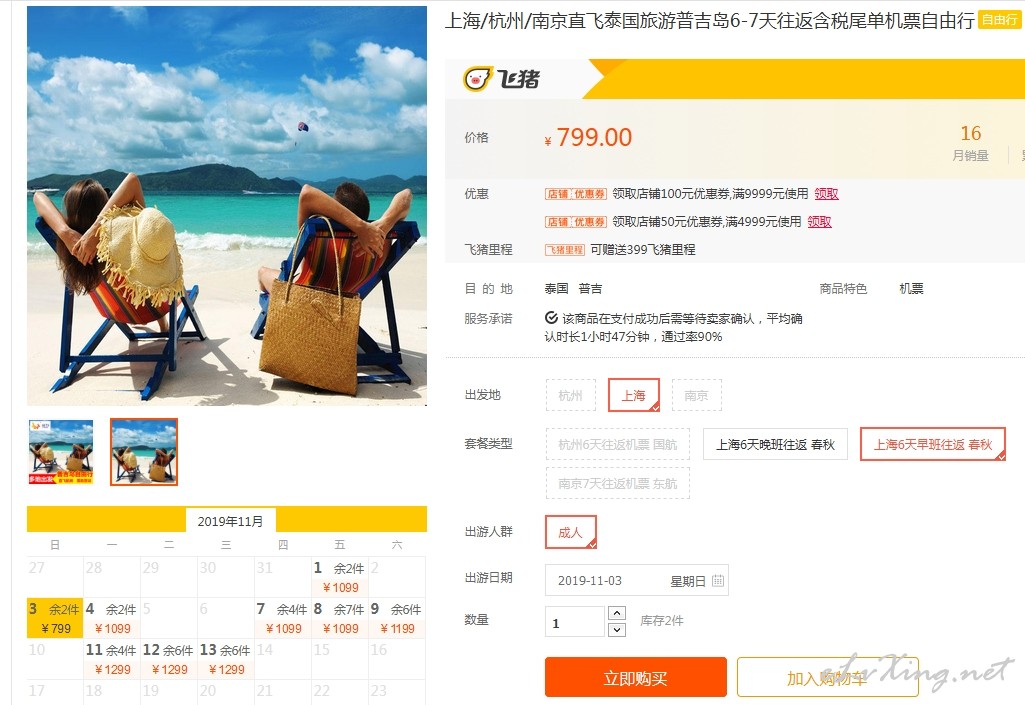Click the service promise checkmark icon
Screen dimensions: 1025x705
[551, 318]
